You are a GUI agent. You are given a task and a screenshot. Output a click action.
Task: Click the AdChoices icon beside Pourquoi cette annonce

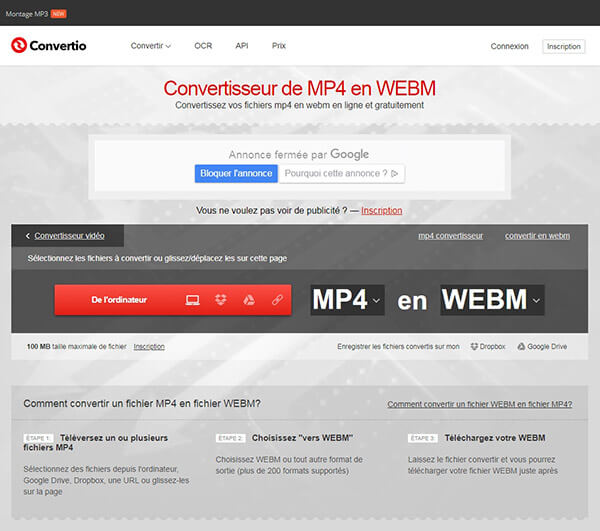tap(395, 174)
